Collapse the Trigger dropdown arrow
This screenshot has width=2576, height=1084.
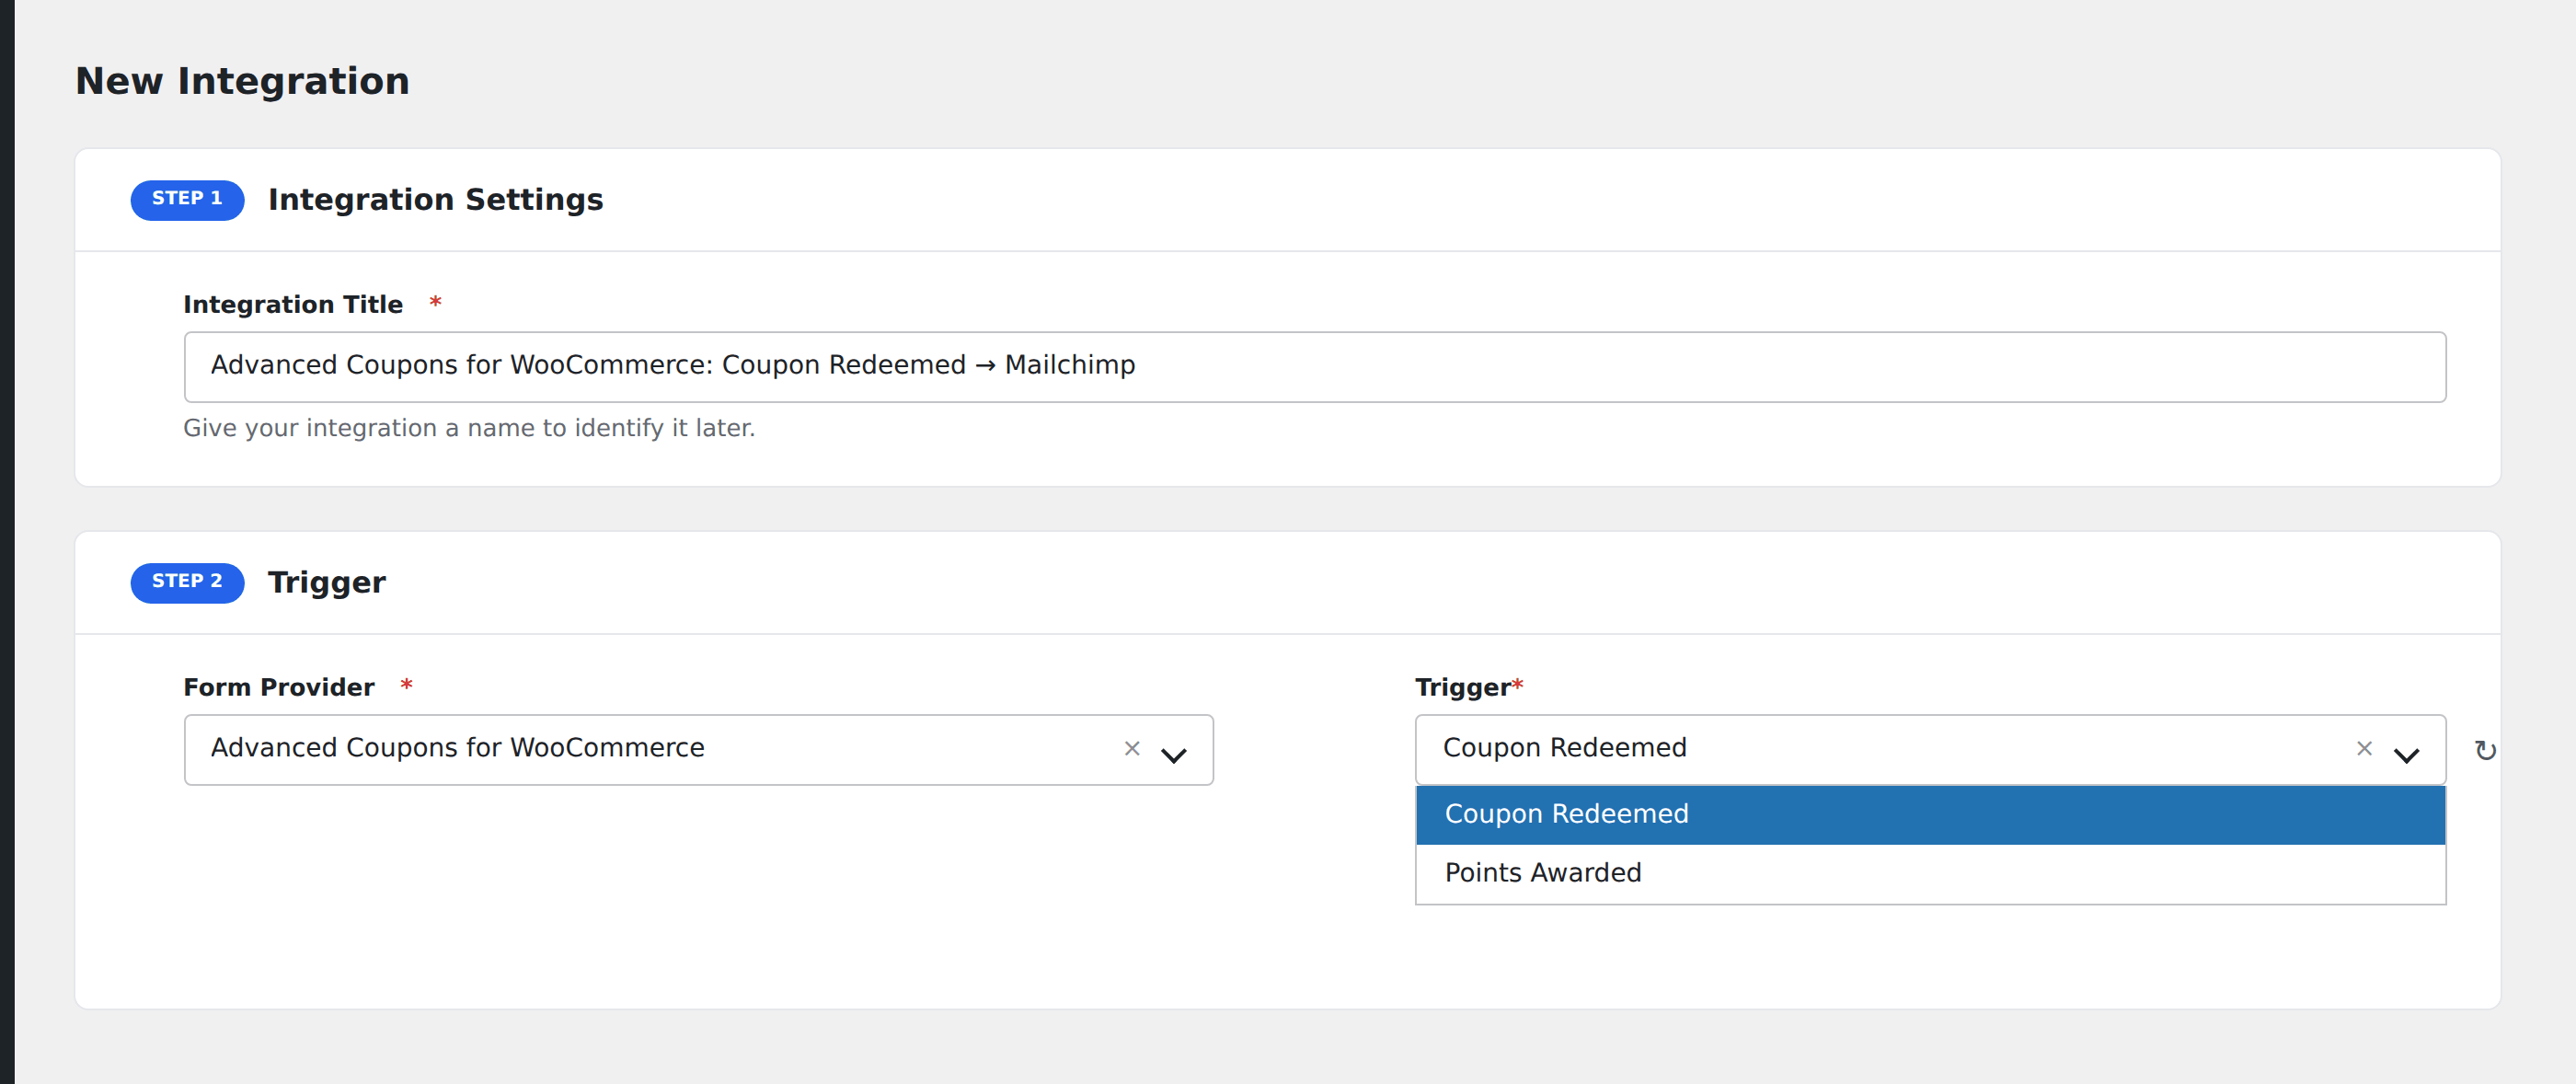click(2406, 755)
